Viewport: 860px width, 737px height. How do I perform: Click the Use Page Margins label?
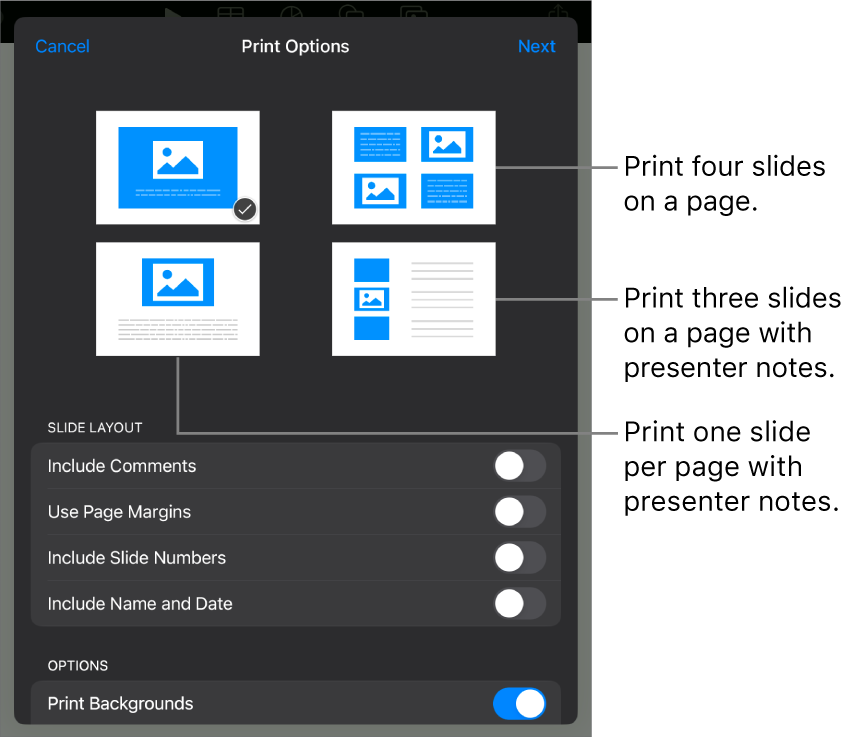pos(119,512)
